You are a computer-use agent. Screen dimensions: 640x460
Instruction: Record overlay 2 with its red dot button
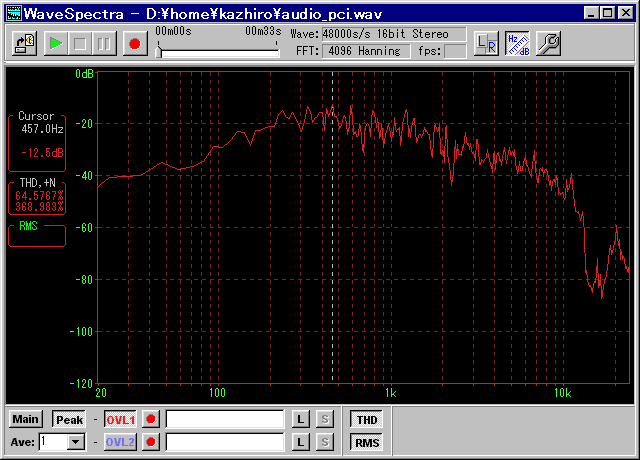tap(151, 441)
